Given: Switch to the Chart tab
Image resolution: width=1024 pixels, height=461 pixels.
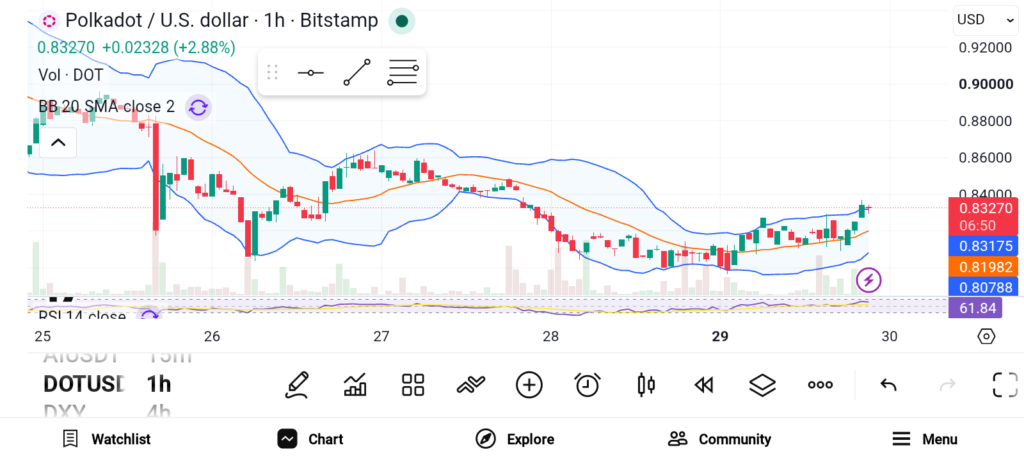Looking at the screenshot, I should coord(311,439).
